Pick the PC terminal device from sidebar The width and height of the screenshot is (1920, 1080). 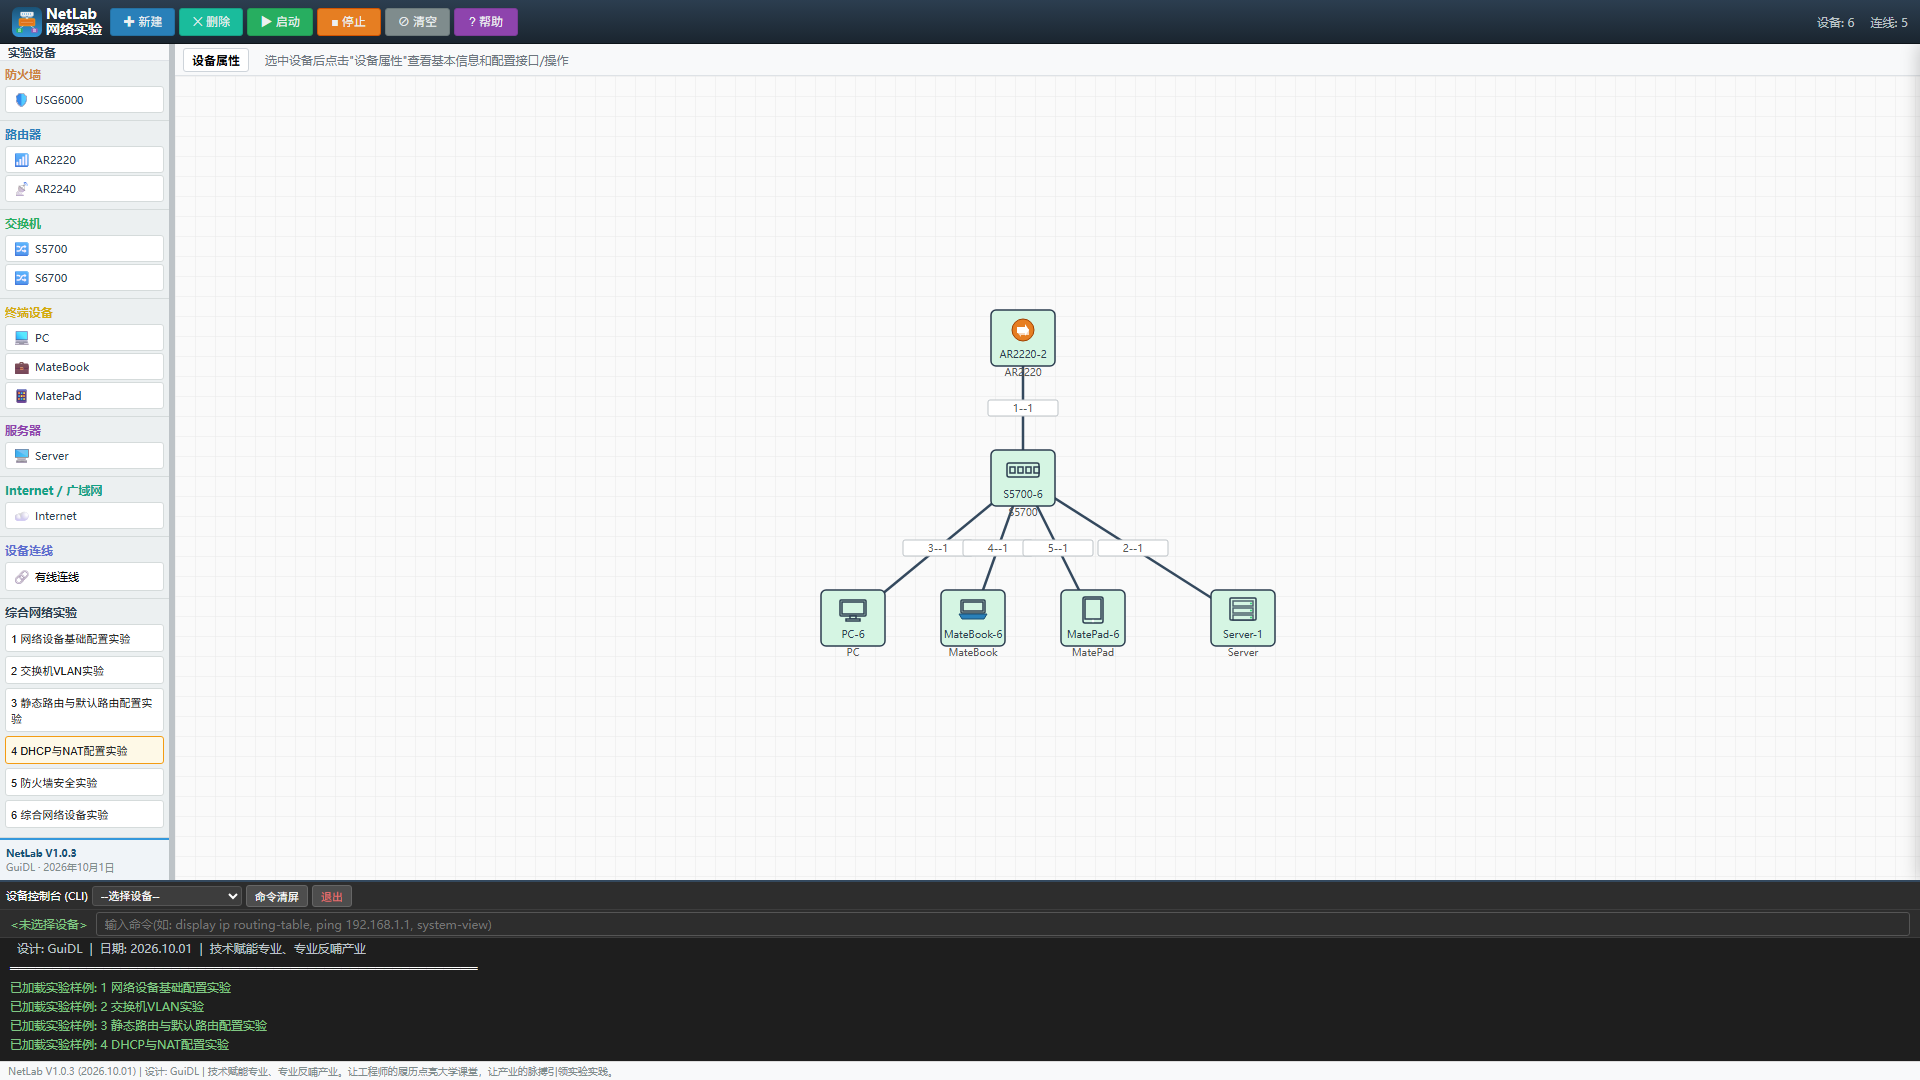coord(84,338)
